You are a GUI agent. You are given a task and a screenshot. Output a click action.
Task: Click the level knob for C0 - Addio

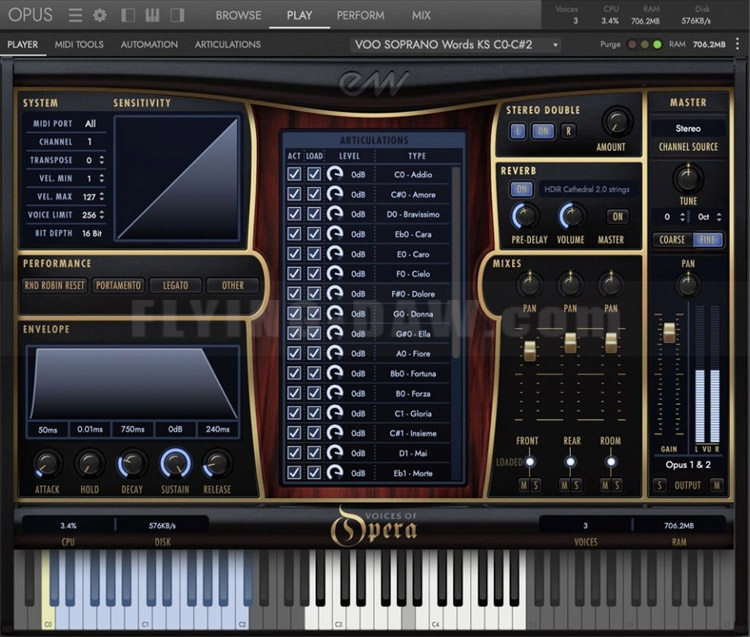335,175
